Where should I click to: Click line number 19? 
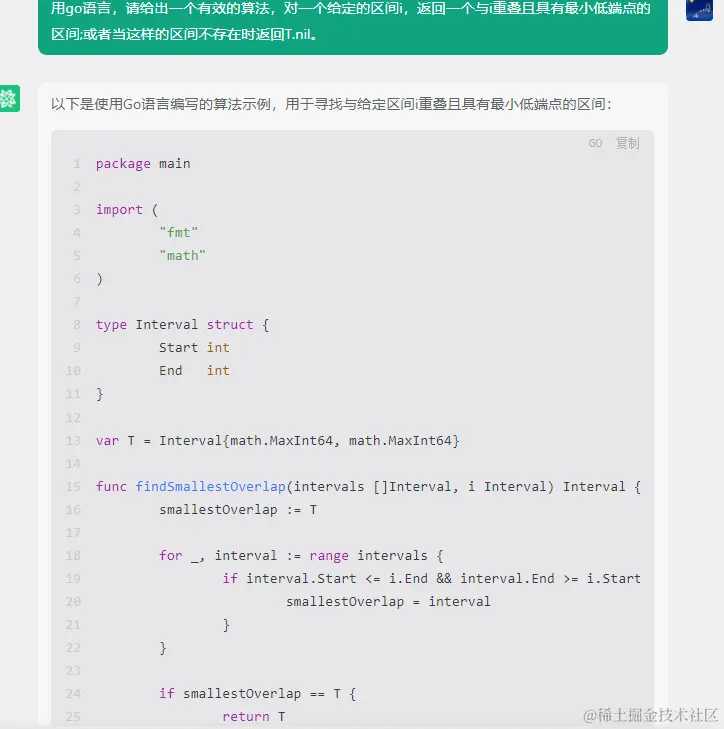point(73,578)
